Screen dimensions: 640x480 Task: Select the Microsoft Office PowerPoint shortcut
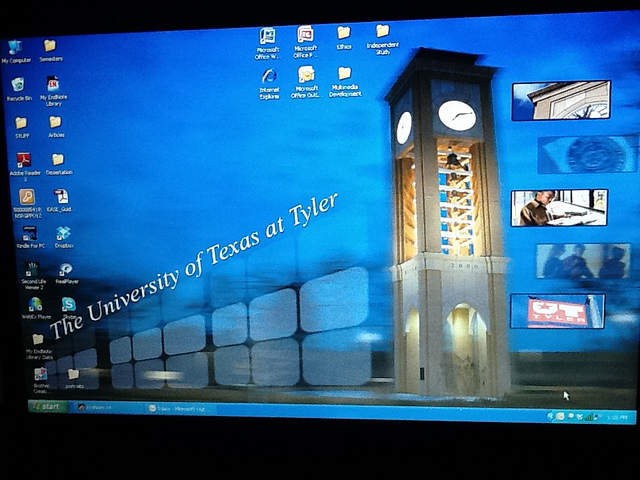(x=305, y=42)
